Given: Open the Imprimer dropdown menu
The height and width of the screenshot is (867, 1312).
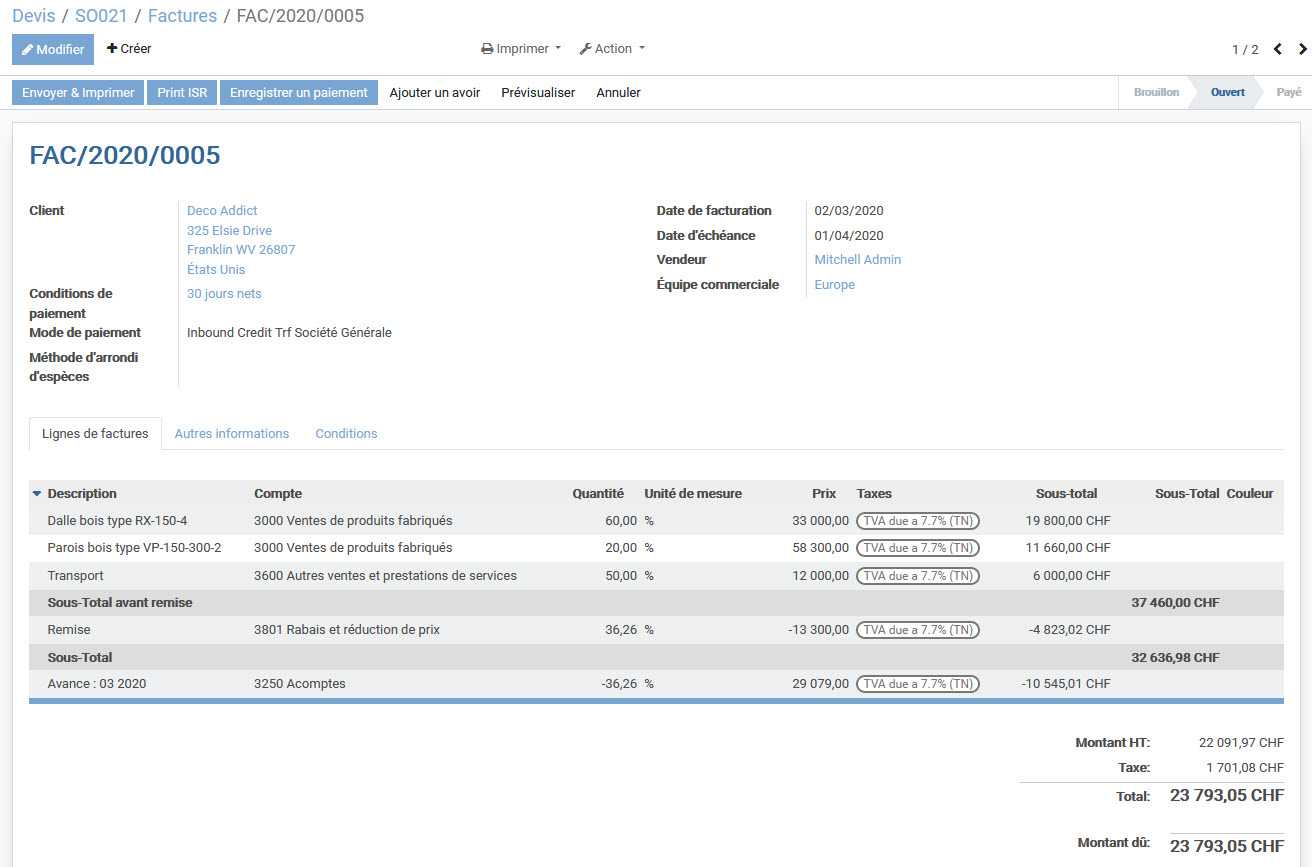Looking at the screenshot, I should [x=521, y=49].
